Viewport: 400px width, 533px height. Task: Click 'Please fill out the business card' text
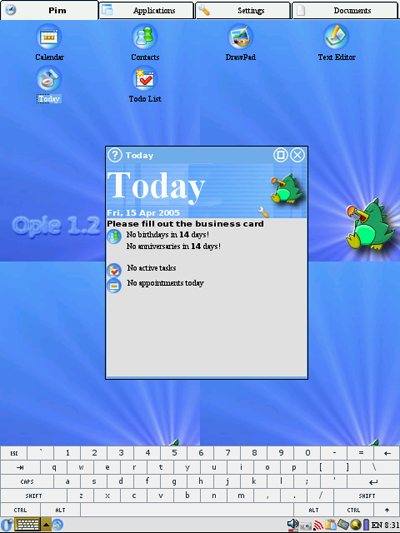click(185, 224)
